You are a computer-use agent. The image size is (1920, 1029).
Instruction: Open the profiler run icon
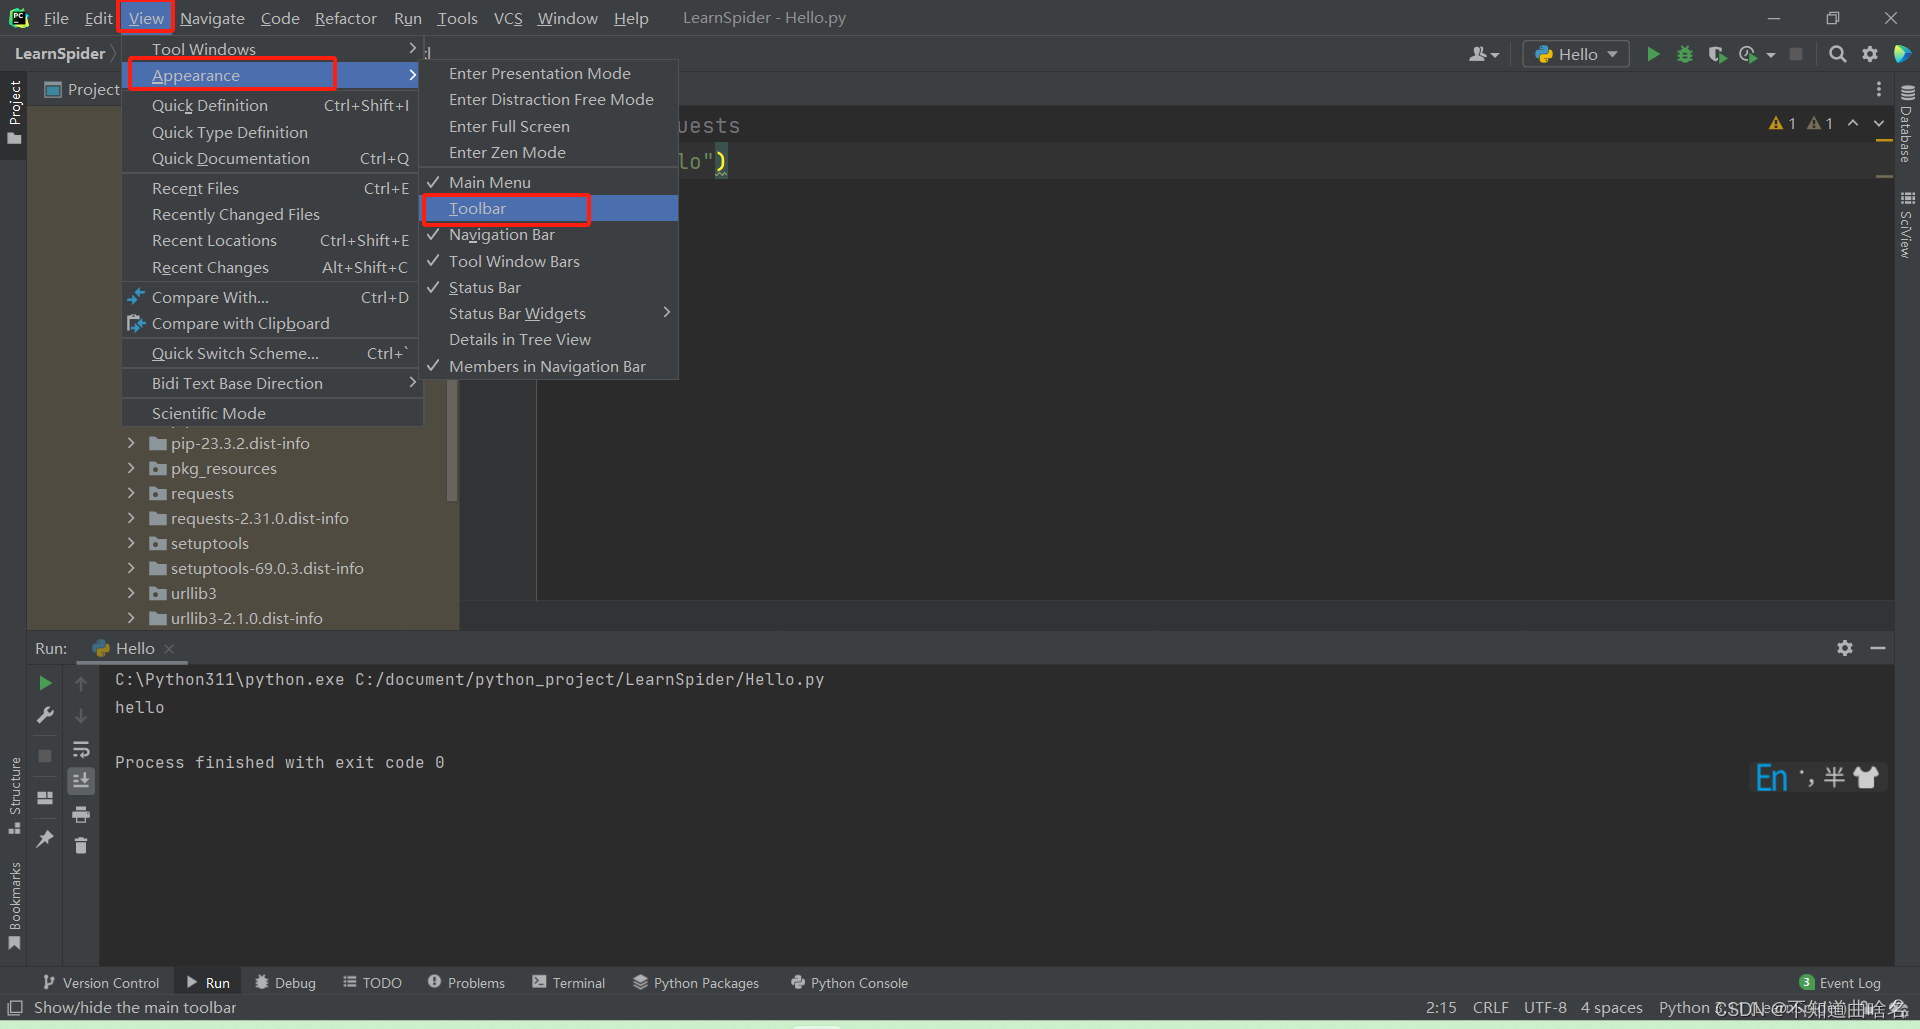point(1748,54)
